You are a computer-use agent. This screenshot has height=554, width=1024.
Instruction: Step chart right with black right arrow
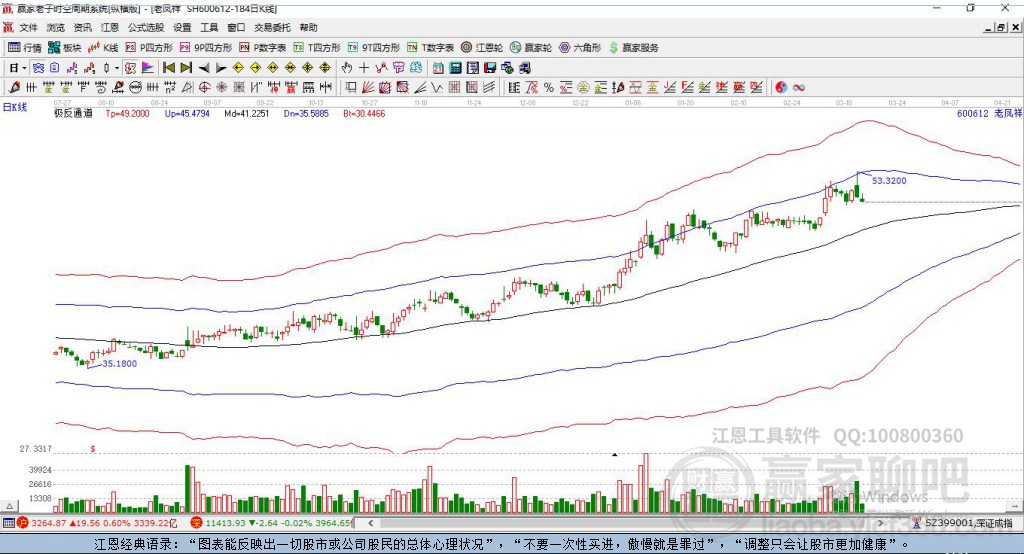[221, 68]
